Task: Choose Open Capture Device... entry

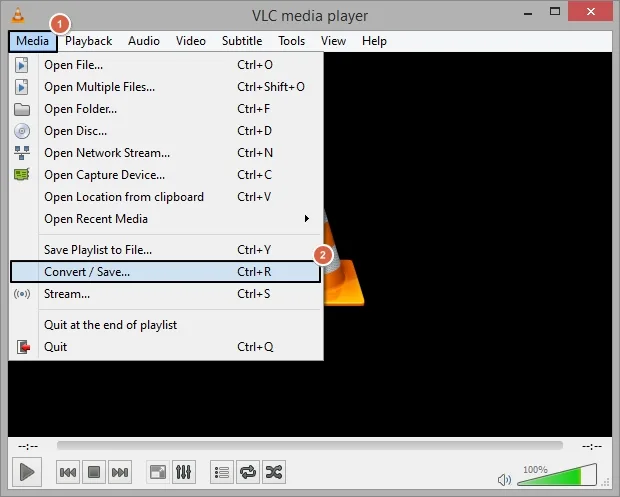Action: point(166,175)
